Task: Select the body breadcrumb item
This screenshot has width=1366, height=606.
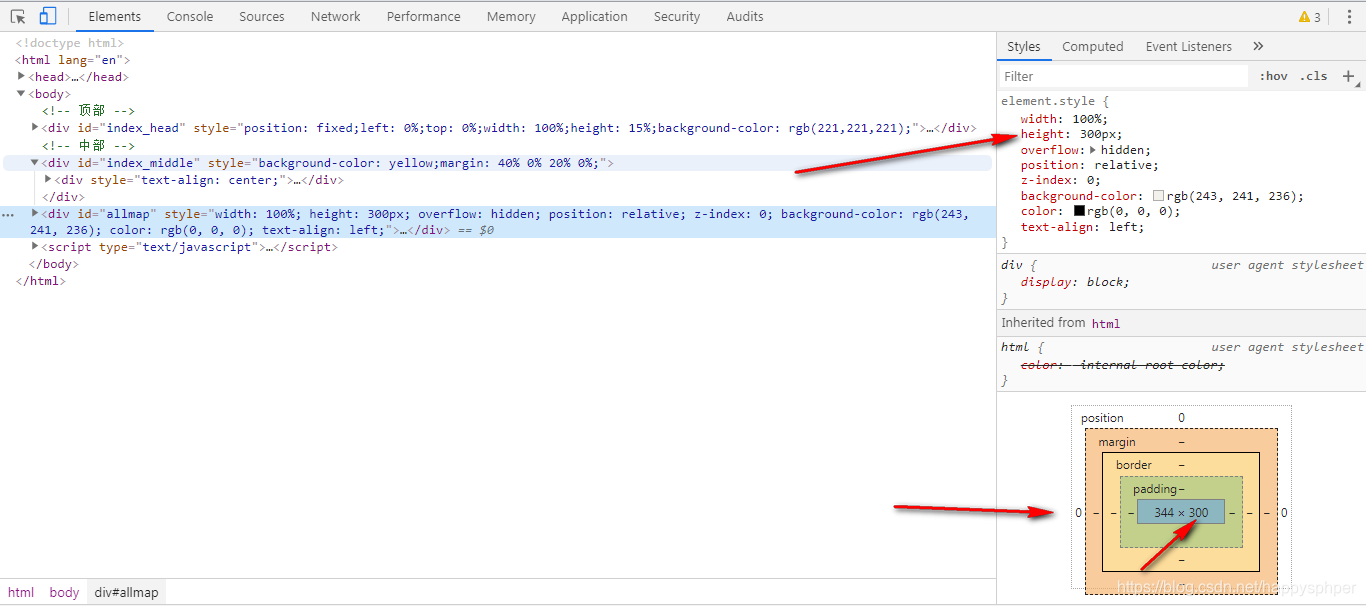Action: pyautogui.click(x=64, y=592)
